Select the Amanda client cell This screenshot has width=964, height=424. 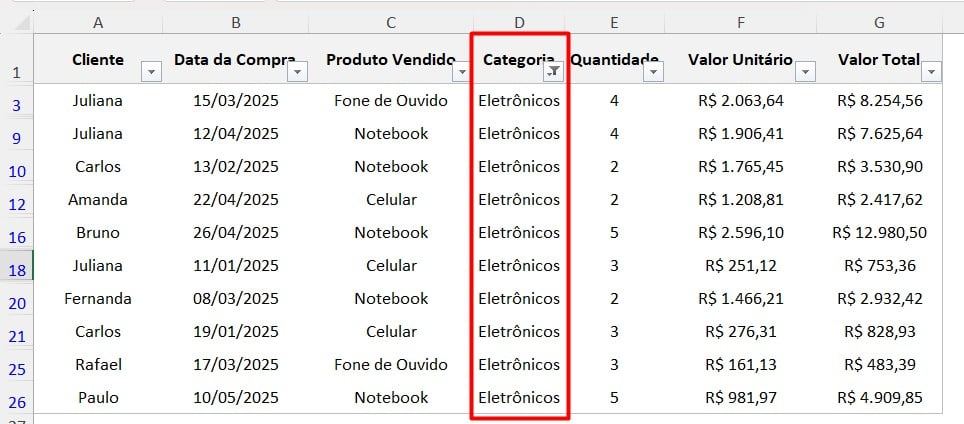pos(98,200)
